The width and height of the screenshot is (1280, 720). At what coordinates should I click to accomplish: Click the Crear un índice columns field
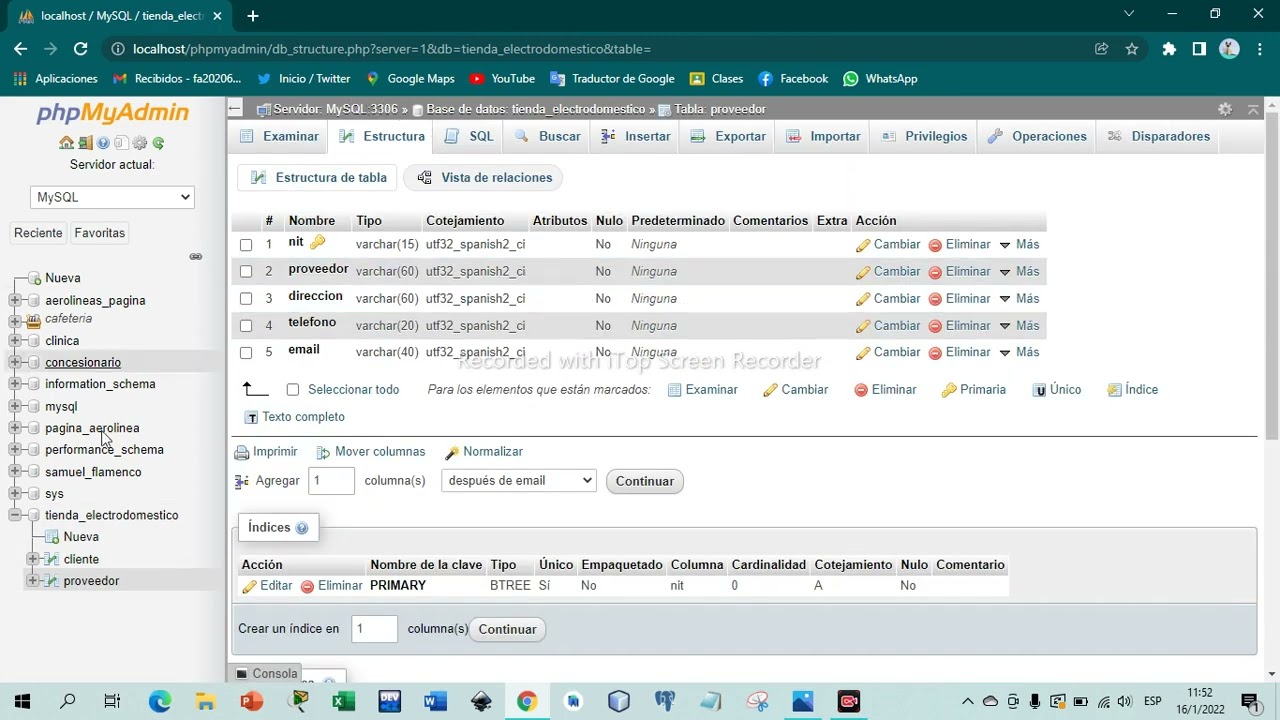[374, 629]
